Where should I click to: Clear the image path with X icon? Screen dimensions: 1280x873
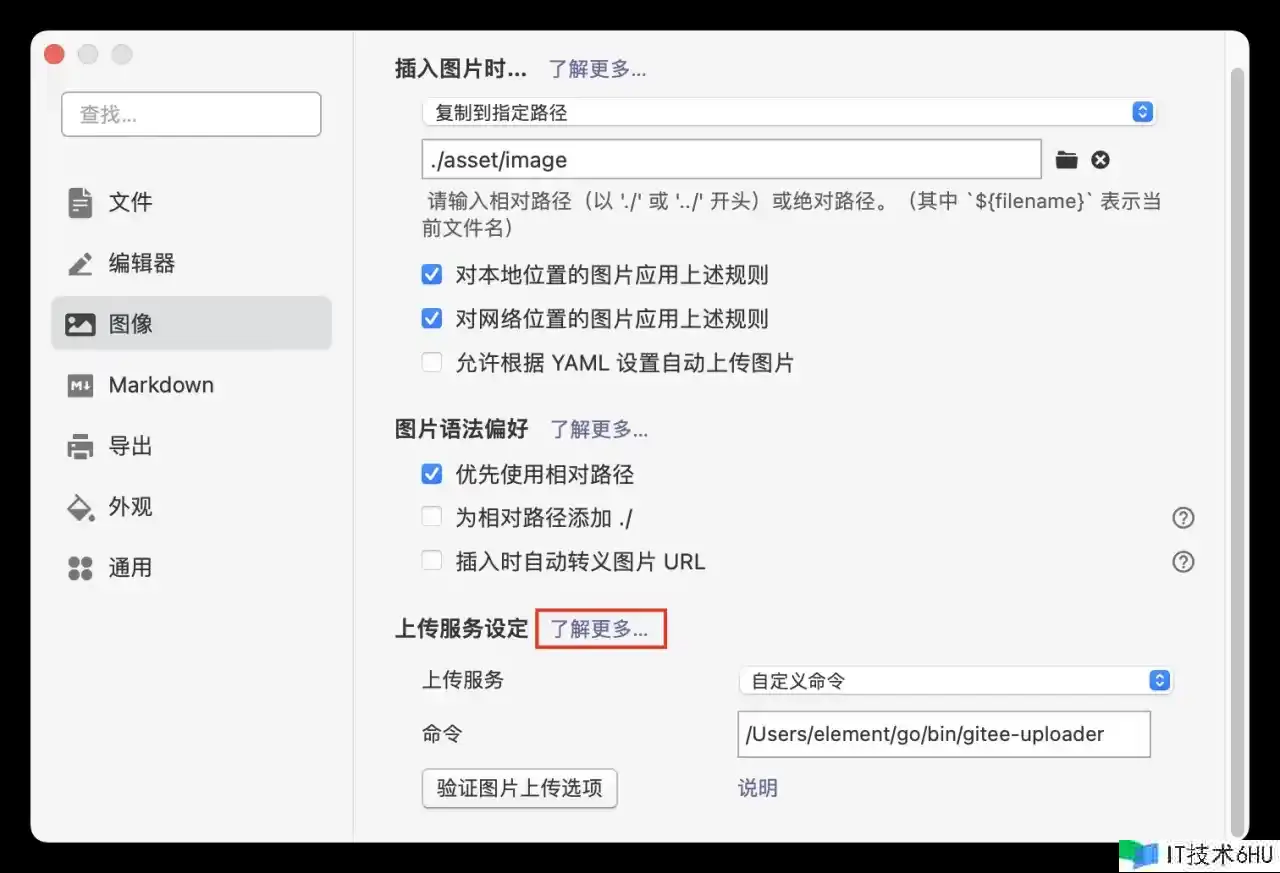coord(1100,160)
